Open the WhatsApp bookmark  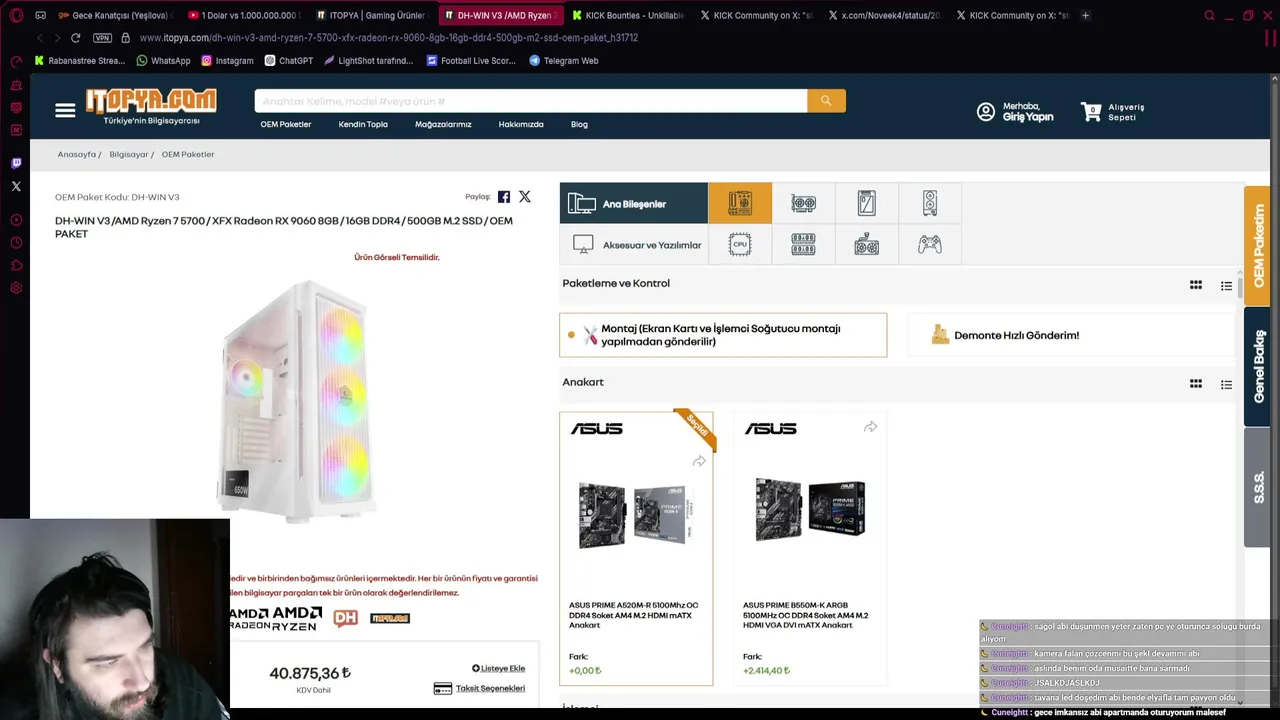[163, 60]
